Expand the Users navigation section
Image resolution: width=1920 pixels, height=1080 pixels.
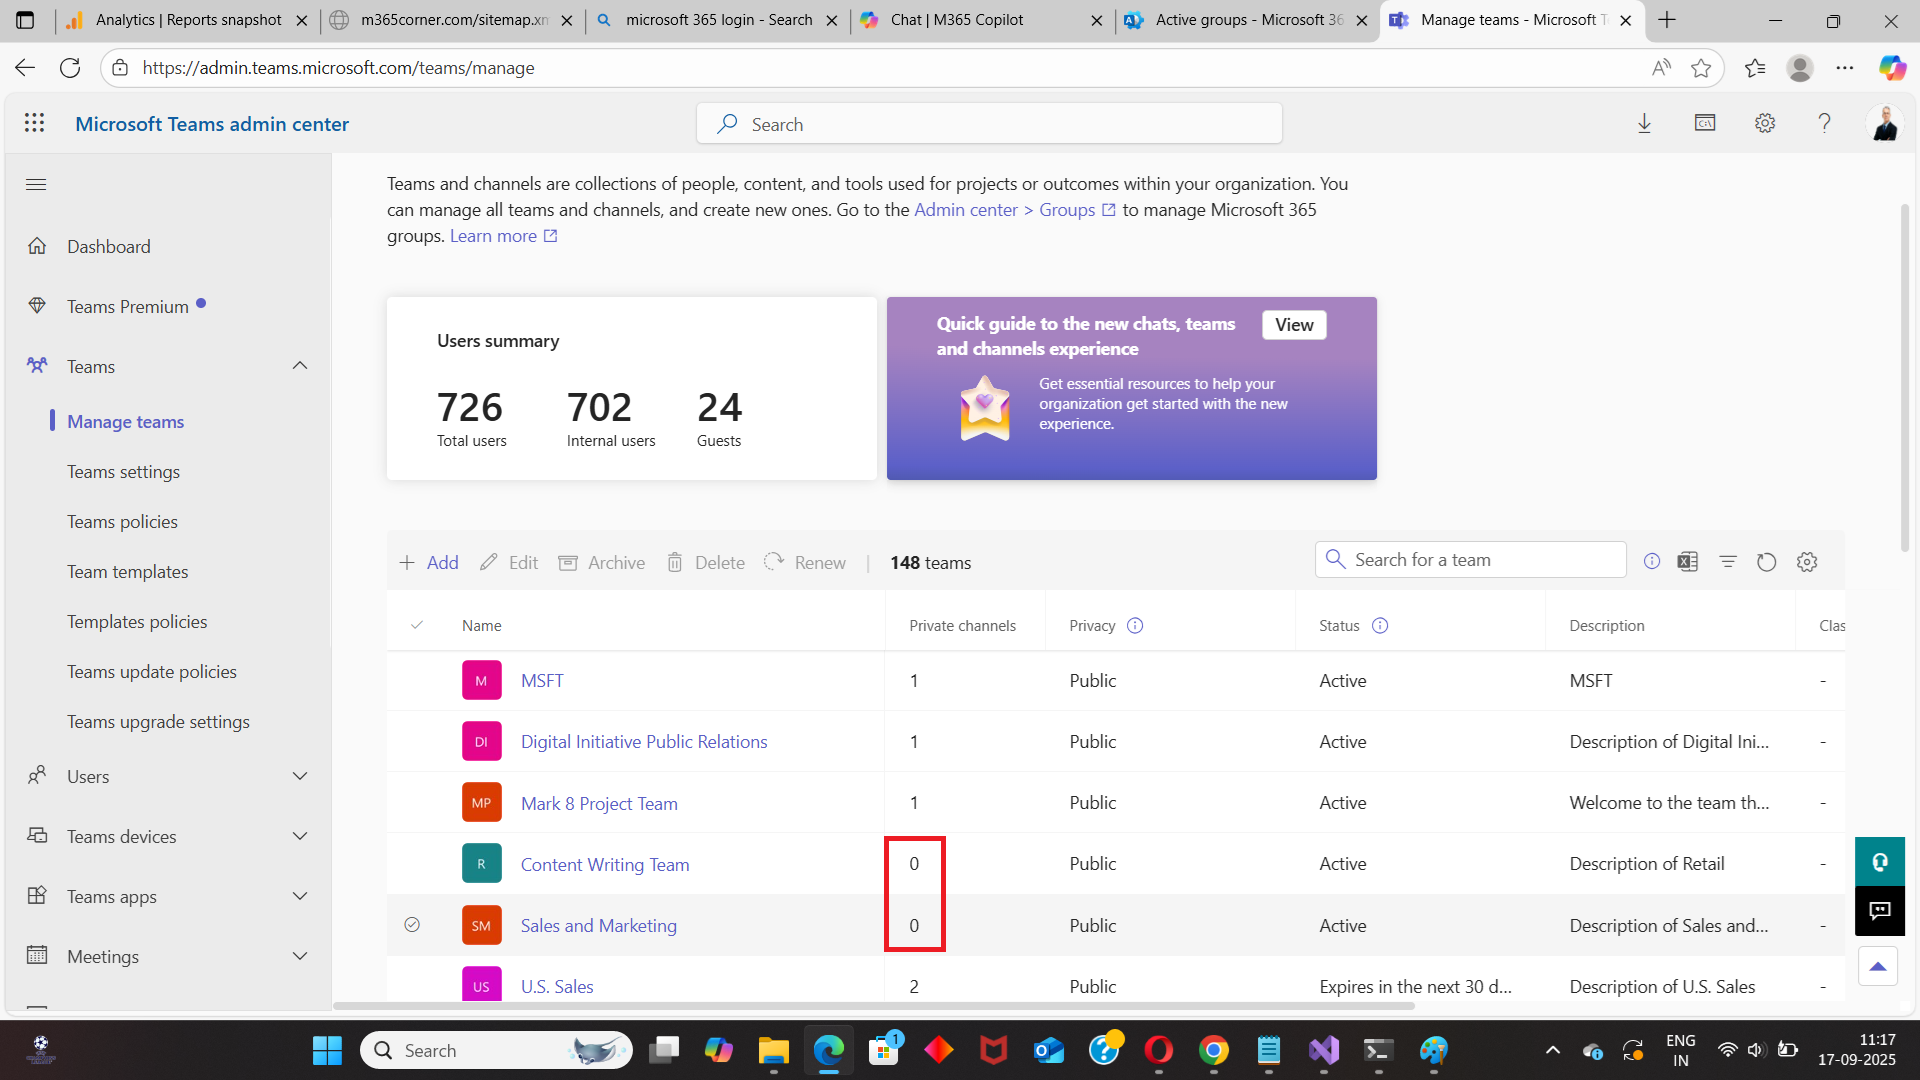pos(300,776)
